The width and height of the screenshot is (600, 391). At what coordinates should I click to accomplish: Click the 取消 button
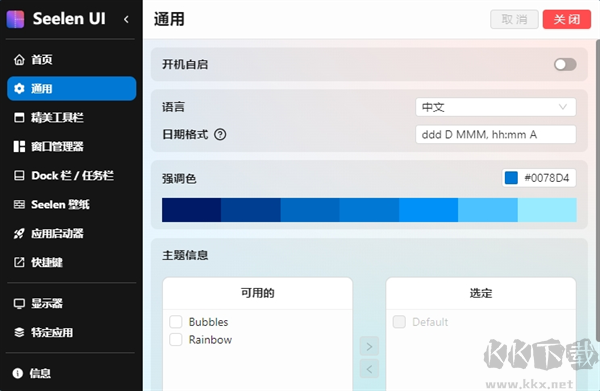[514, 19]
